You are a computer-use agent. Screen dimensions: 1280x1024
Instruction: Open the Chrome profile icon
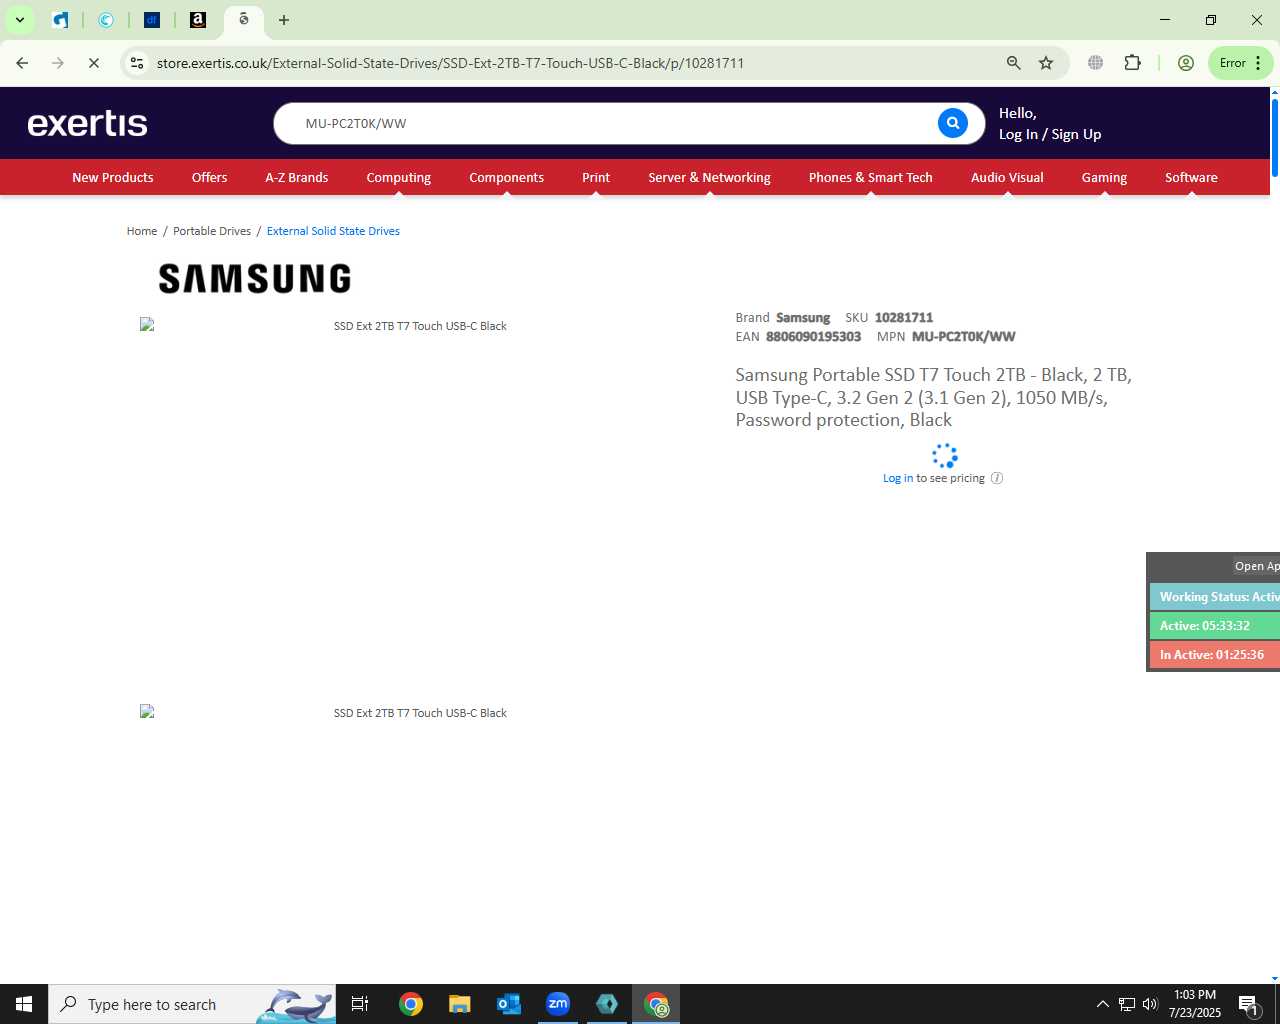pyautogui.click(x=1186, y=63)
